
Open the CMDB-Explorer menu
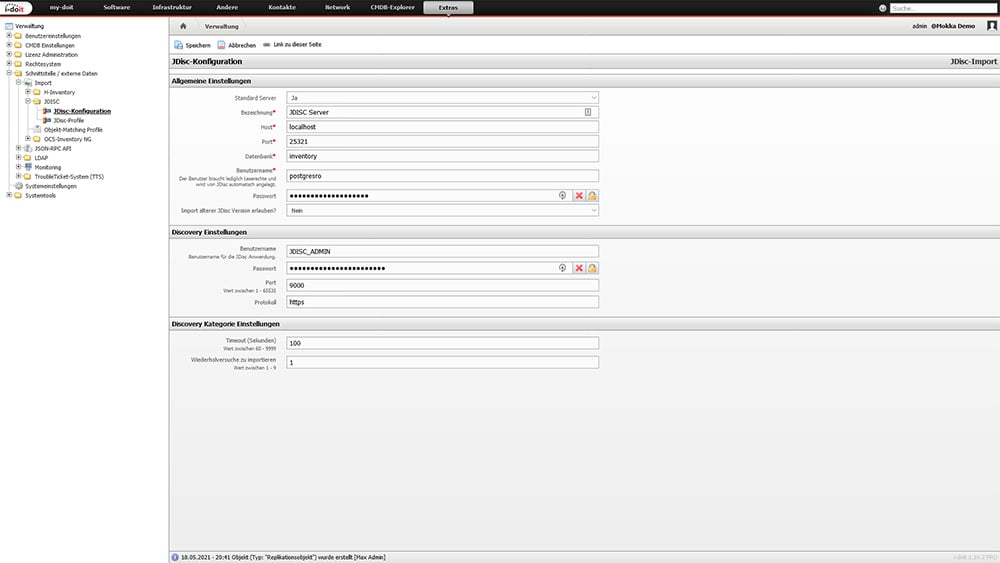(392, 8)
